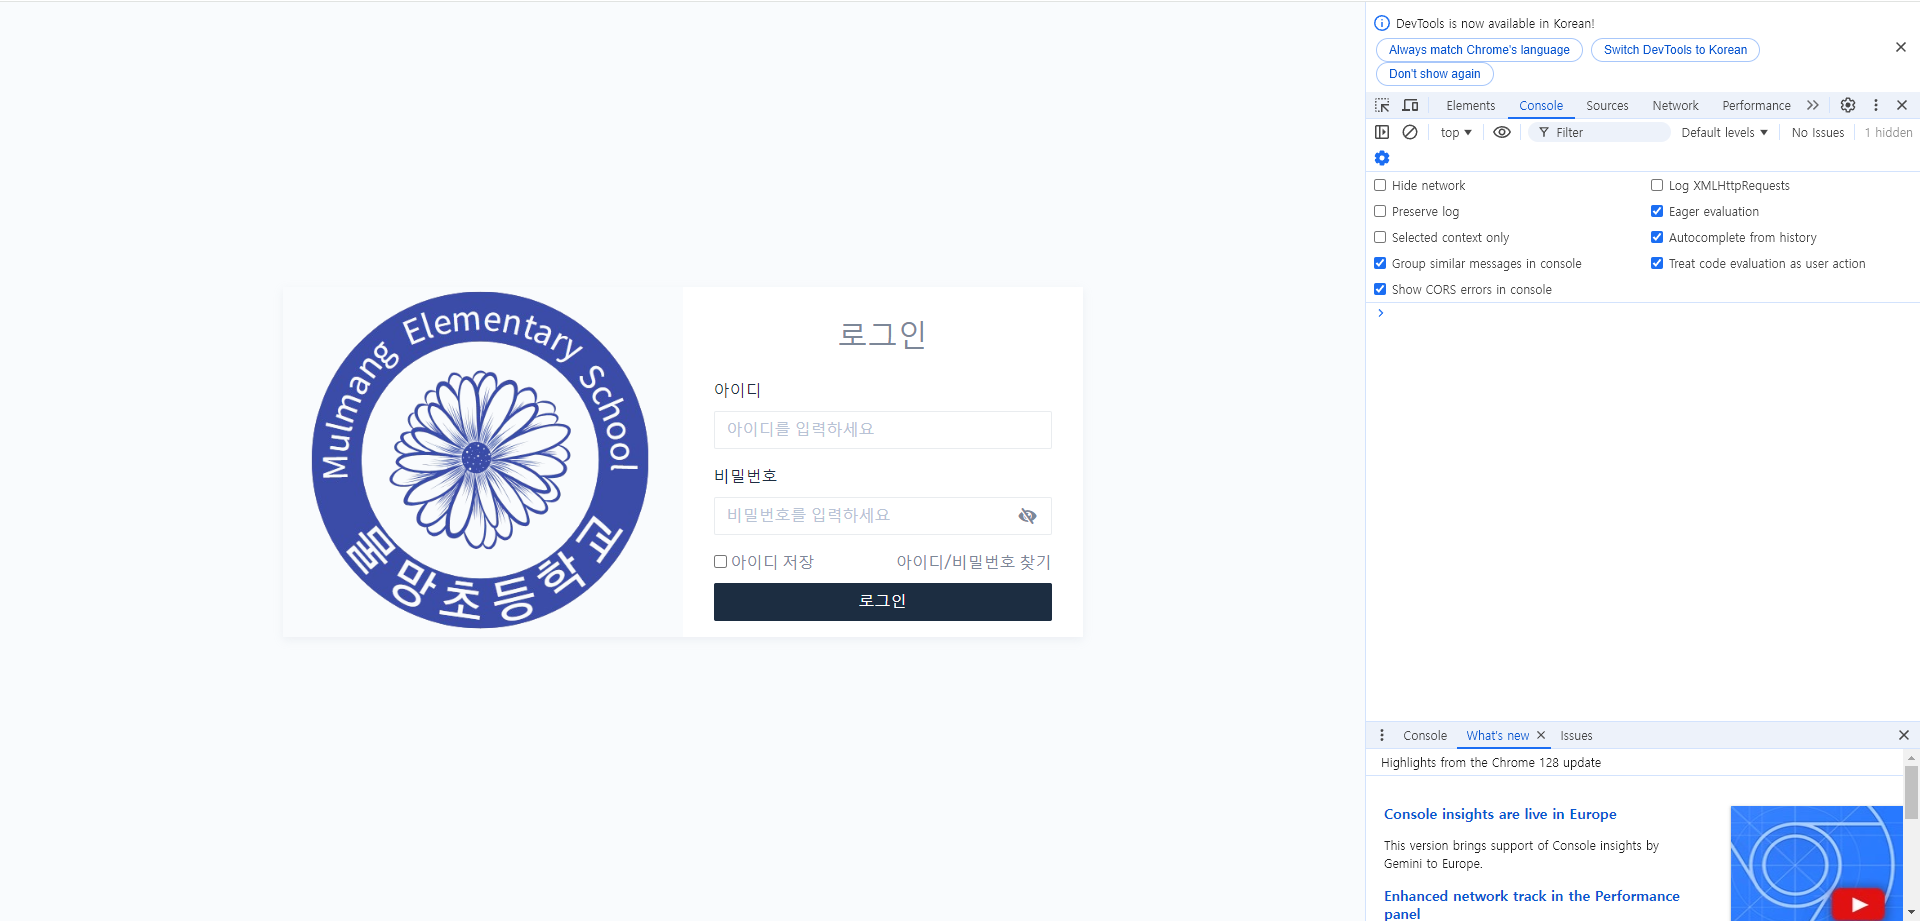Play the What's new YouTube video thumbnail

(1859, 904)
